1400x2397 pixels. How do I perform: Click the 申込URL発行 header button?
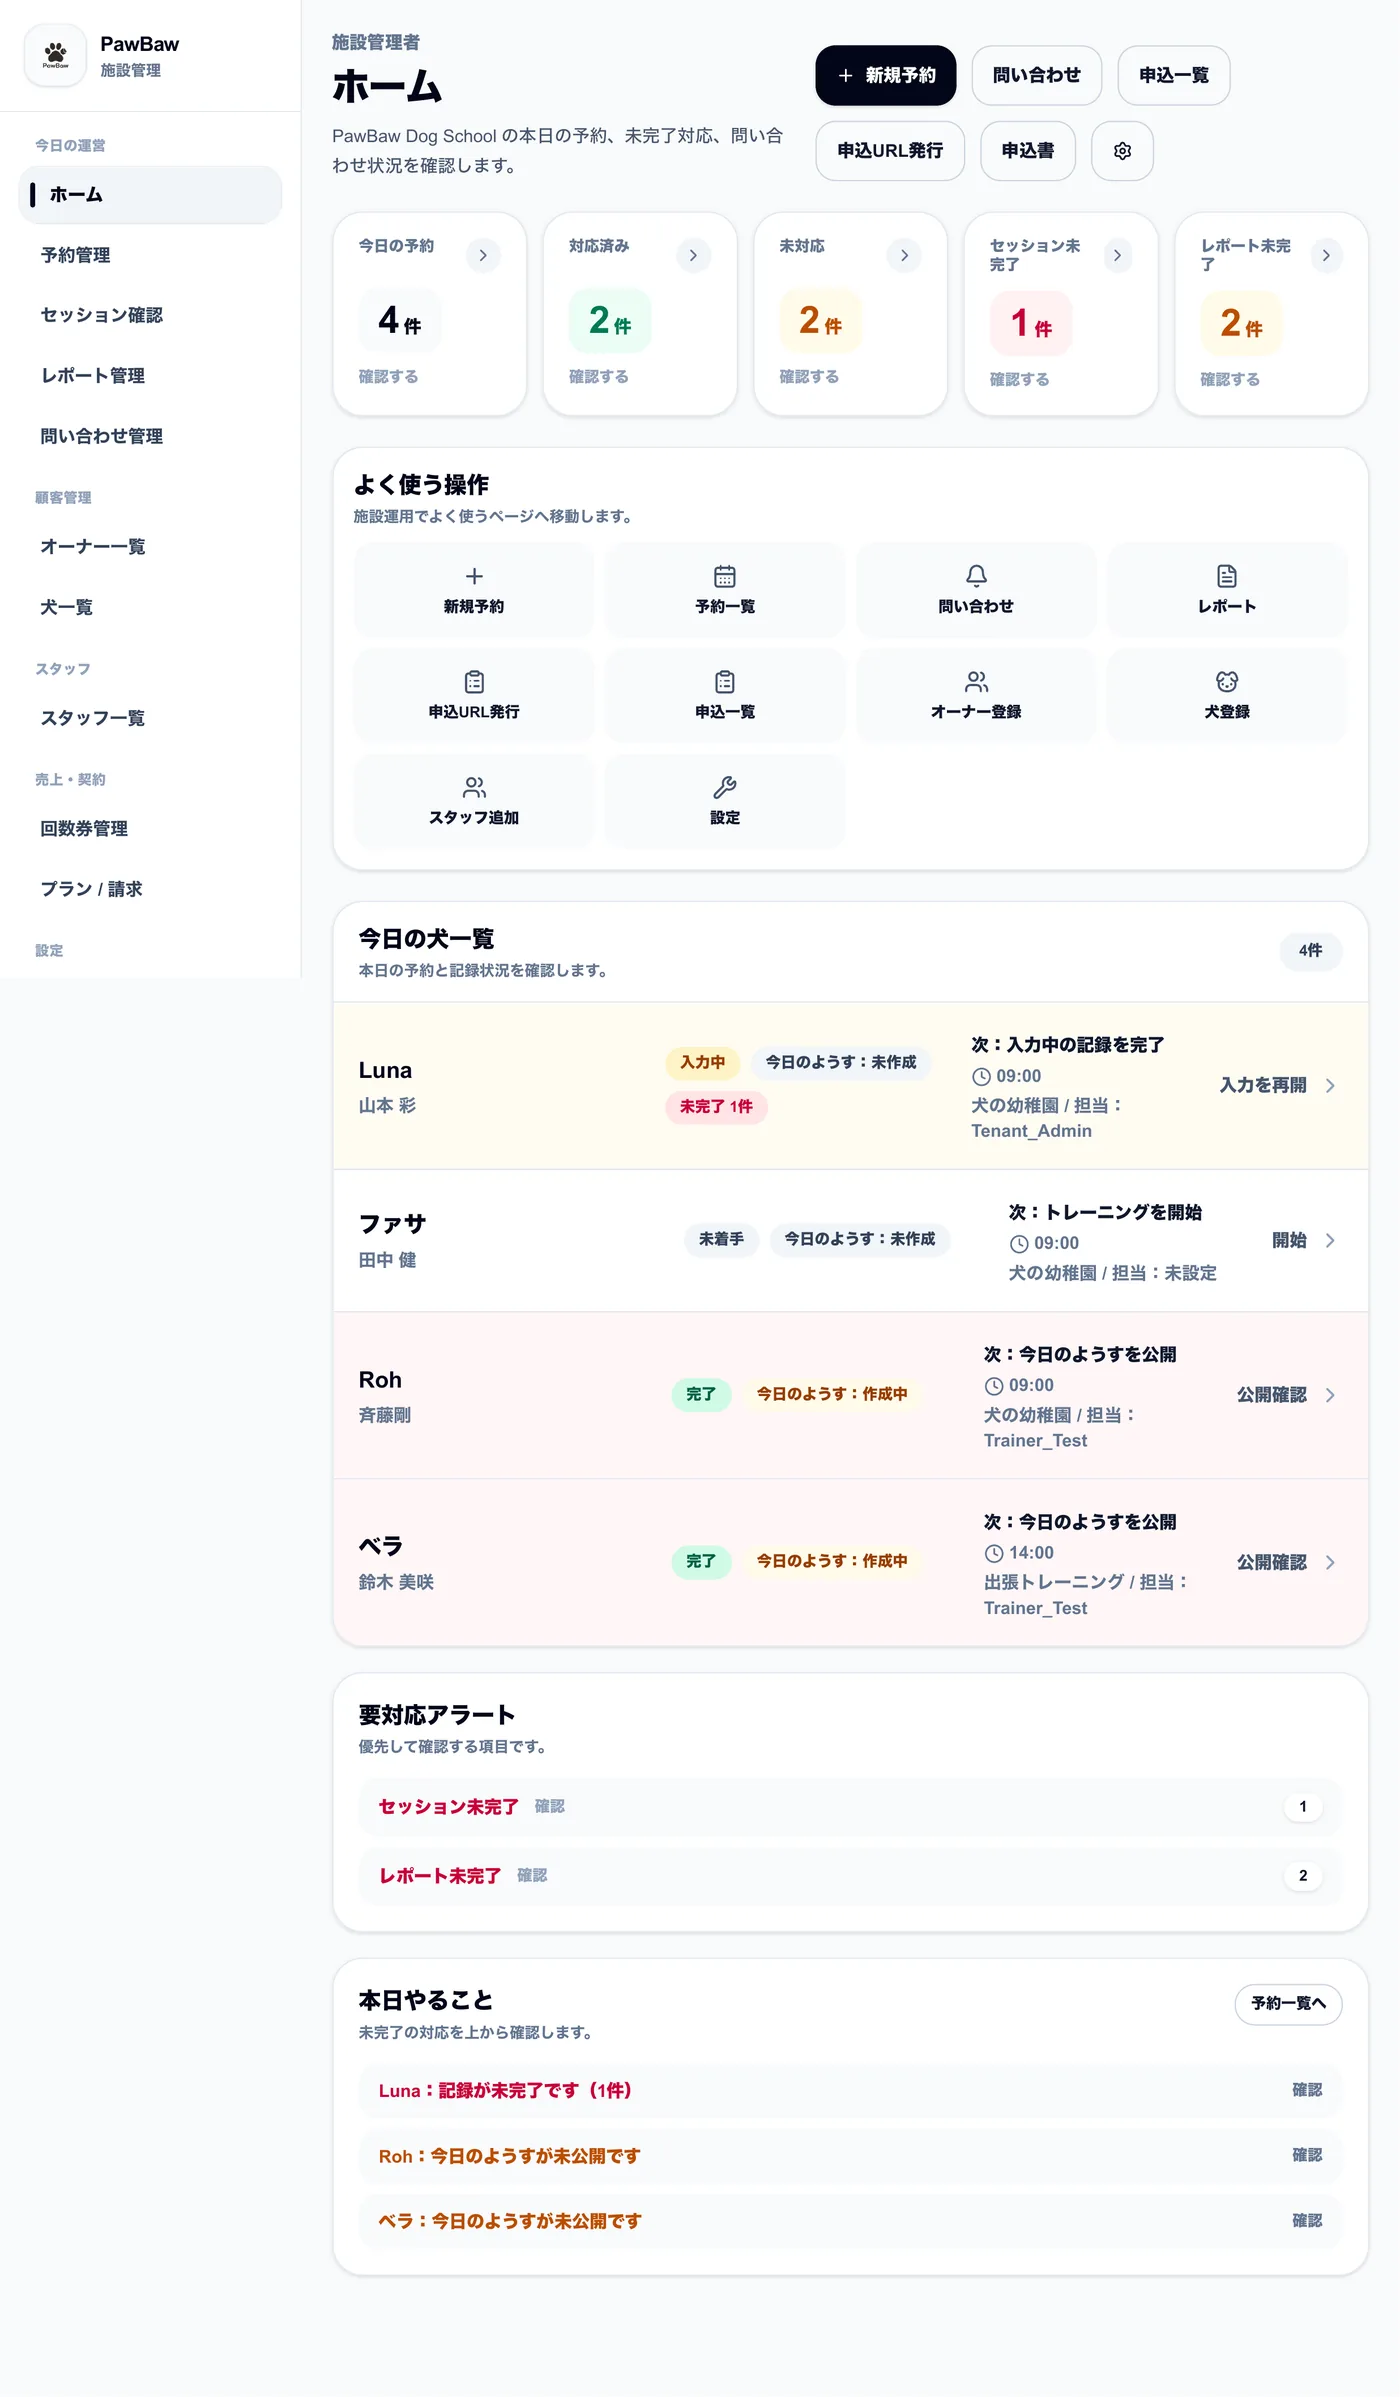[x=890, y=151]
